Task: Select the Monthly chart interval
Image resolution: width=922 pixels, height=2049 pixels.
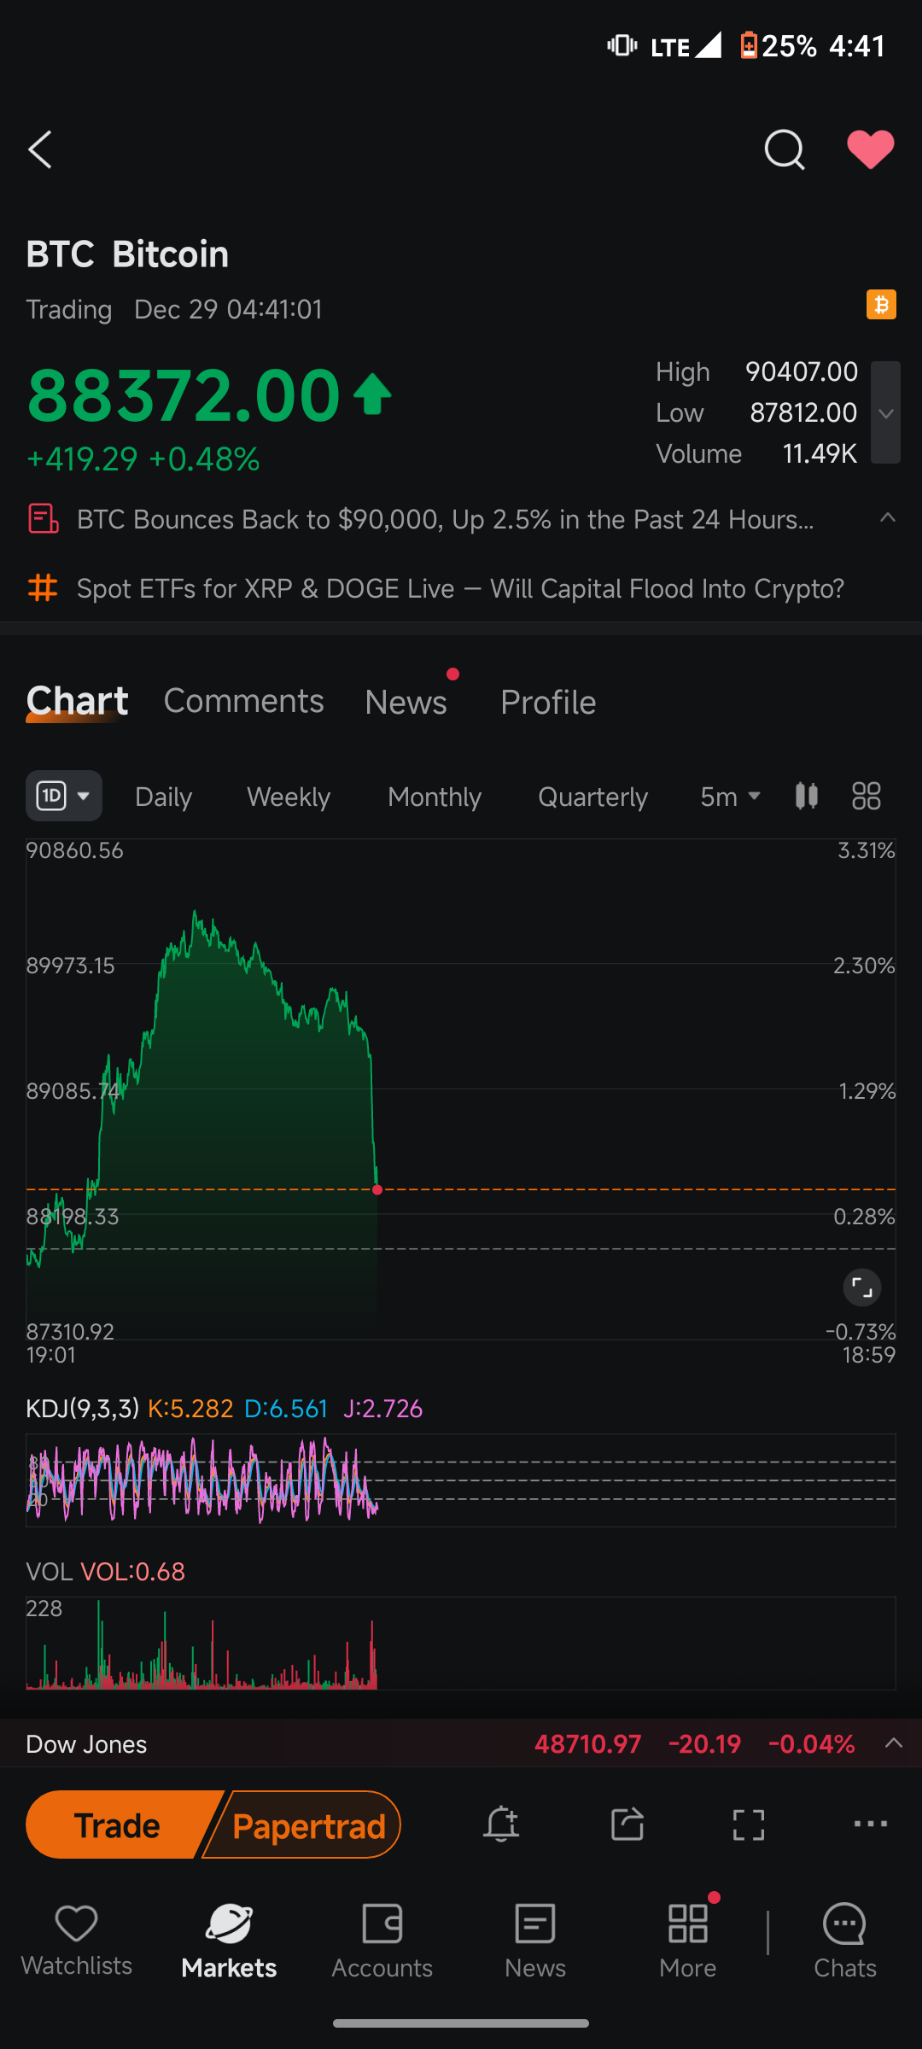Action: click(x=434, y=797)
